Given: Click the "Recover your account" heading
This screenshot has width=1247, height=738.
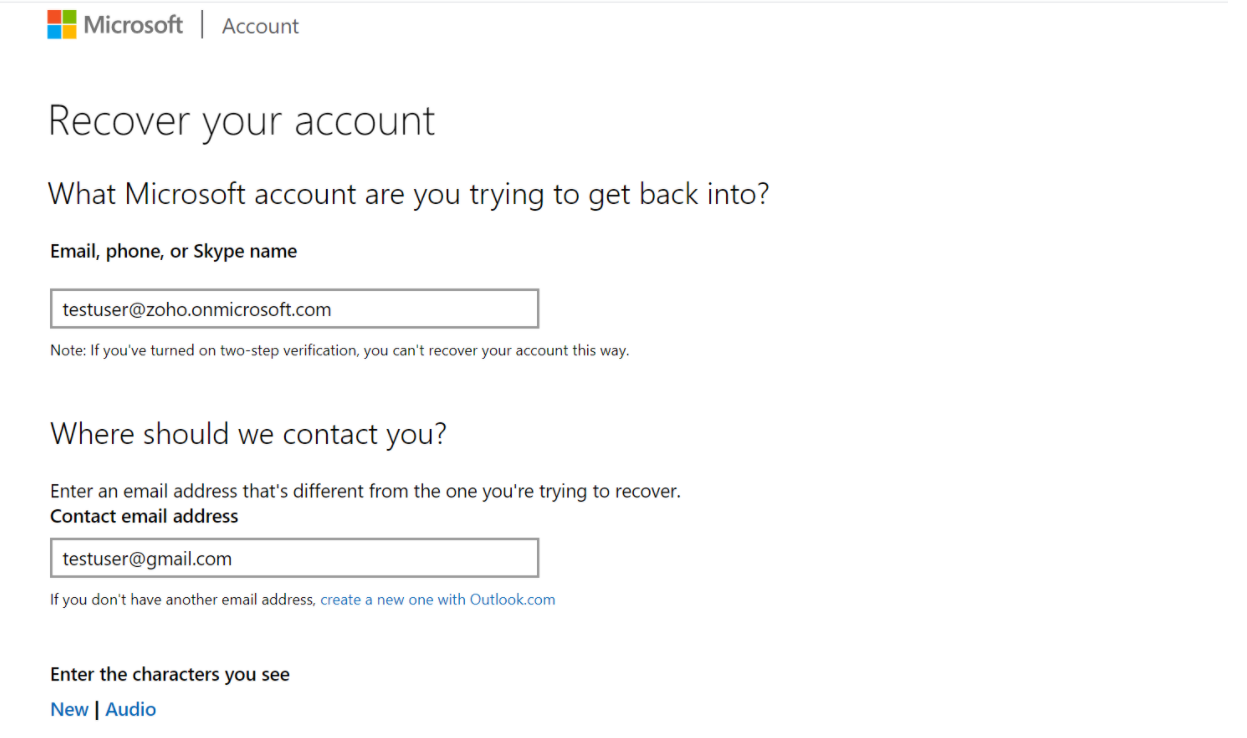Looking at the screenshot, I should (241, 121).
